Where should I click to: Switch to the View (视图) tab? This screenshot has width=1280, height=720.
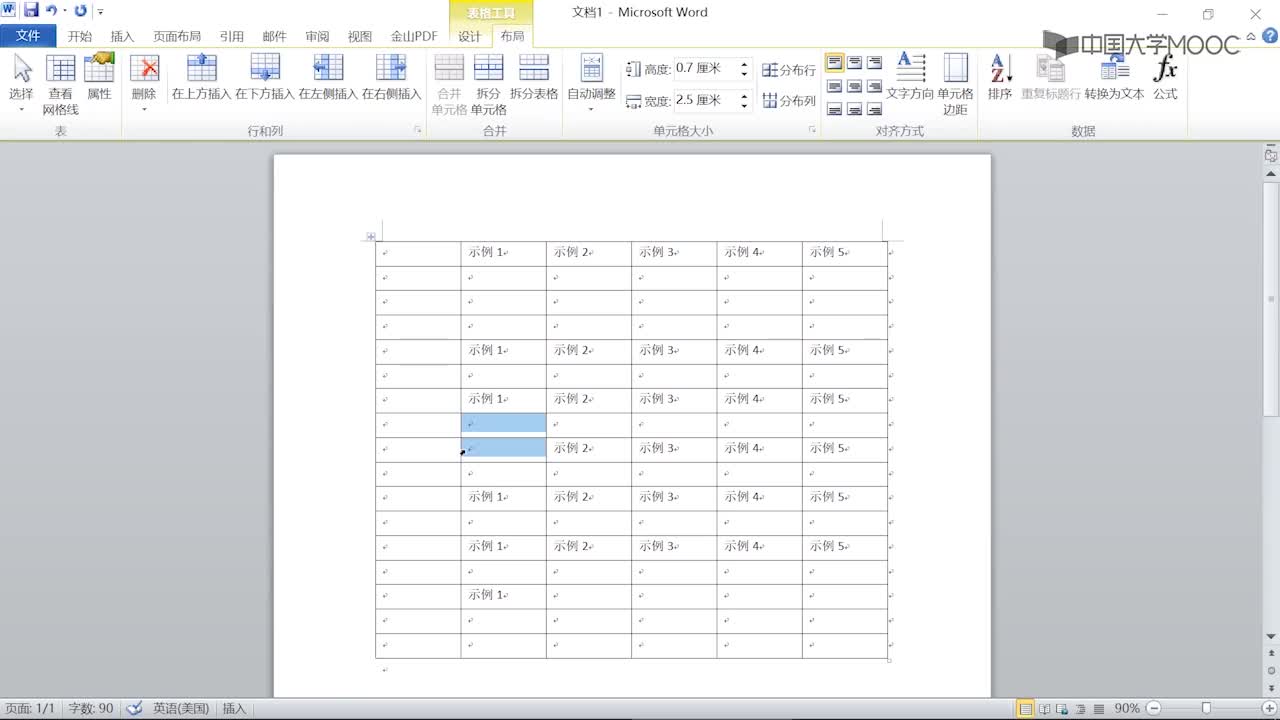360,36
